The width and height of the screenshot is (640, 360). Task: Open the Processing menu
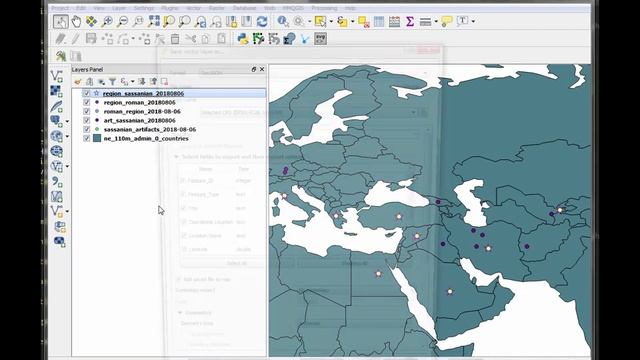(x=324, y=8)
